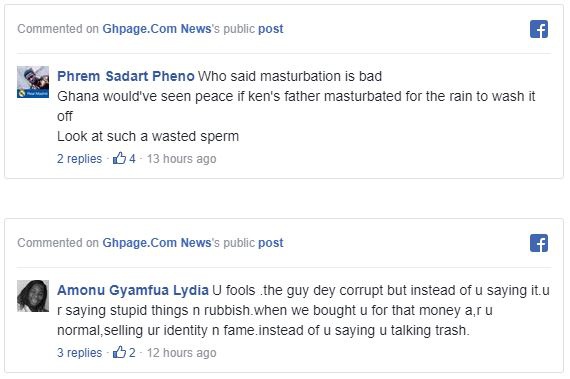Click the Facebook logo on Amonu's comment card
Image resolution: width=570 pixels, height=379 pixels.
[539, 243]
